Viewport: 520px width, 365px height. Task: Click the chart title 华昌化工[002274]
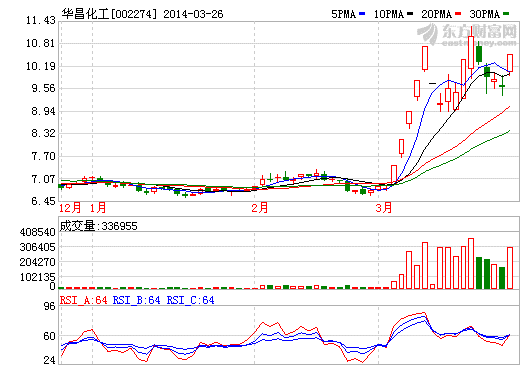pos(109,14)
